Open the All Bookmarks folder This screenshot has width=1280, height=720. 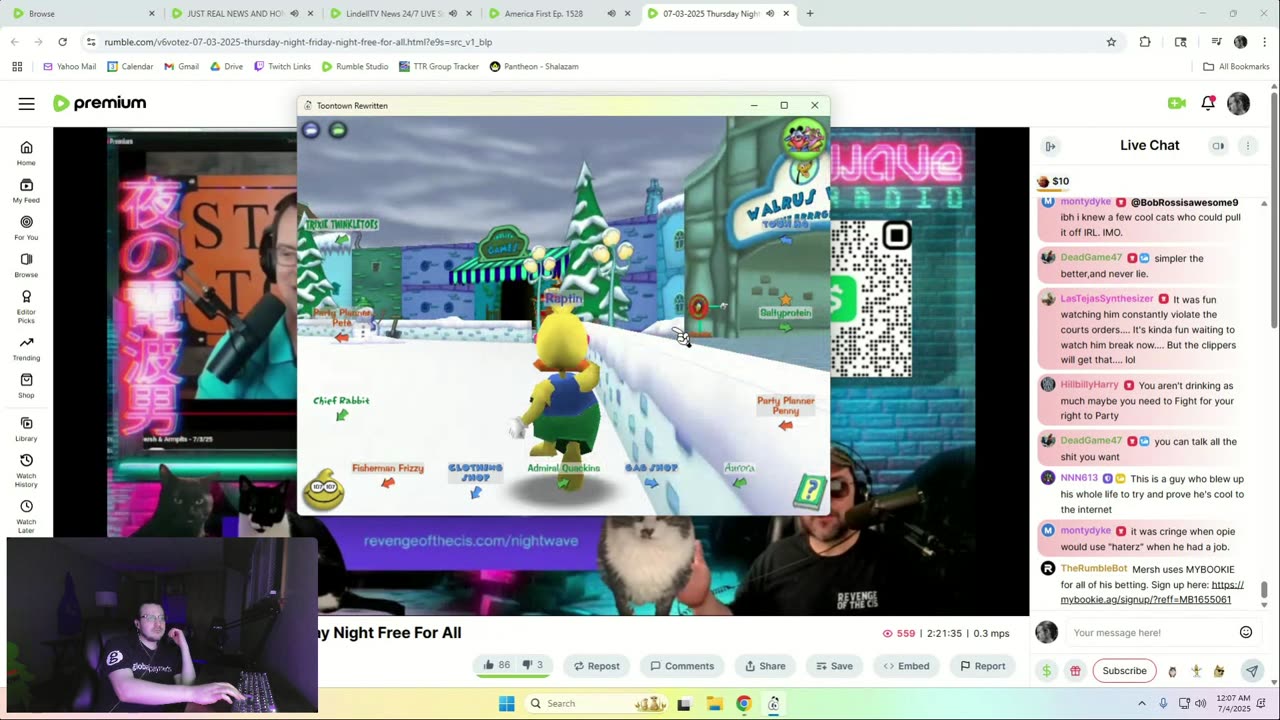click(1236, 66)
